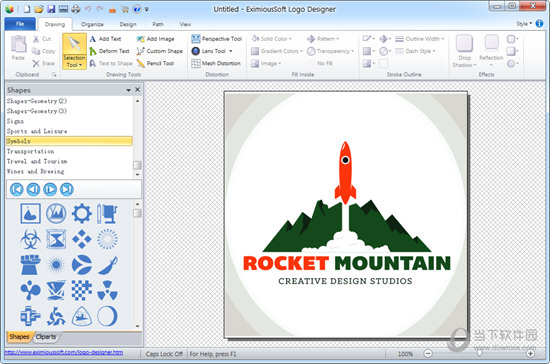The width and height of the screenshot is (550, 364).
Task: Insert the dotted circle ring shape
Action: (107, 239)
